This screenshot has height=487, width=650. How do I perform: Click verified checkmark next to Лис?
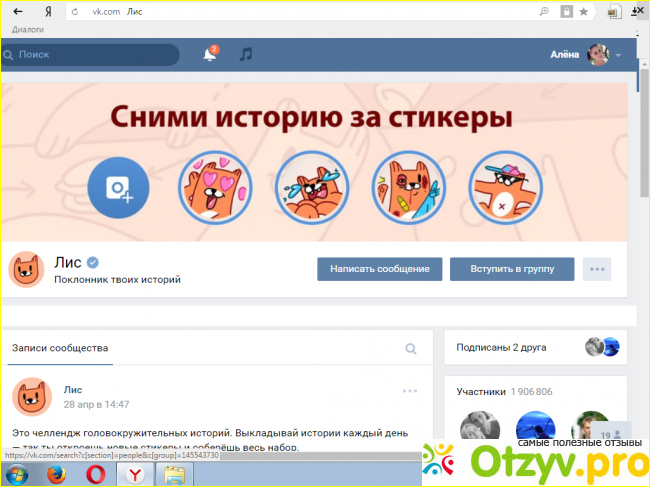tap(93, 262)
